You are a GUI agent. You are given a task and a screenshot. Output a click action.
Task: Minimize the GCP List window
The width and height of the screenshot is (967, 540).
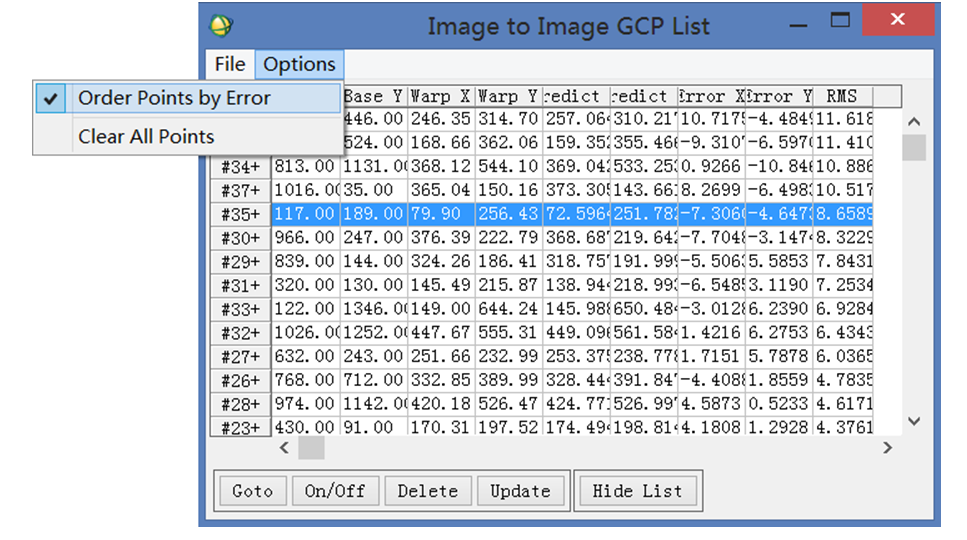pyautogui.click(x=798, y=23)
